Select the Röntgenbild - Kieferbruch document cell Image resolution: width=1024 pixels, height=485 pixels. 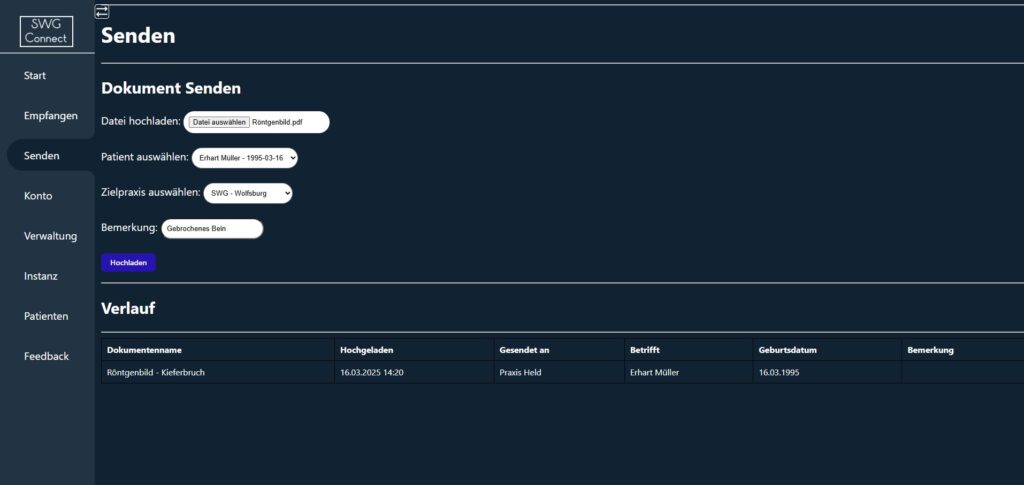click(x=217, y=372)
